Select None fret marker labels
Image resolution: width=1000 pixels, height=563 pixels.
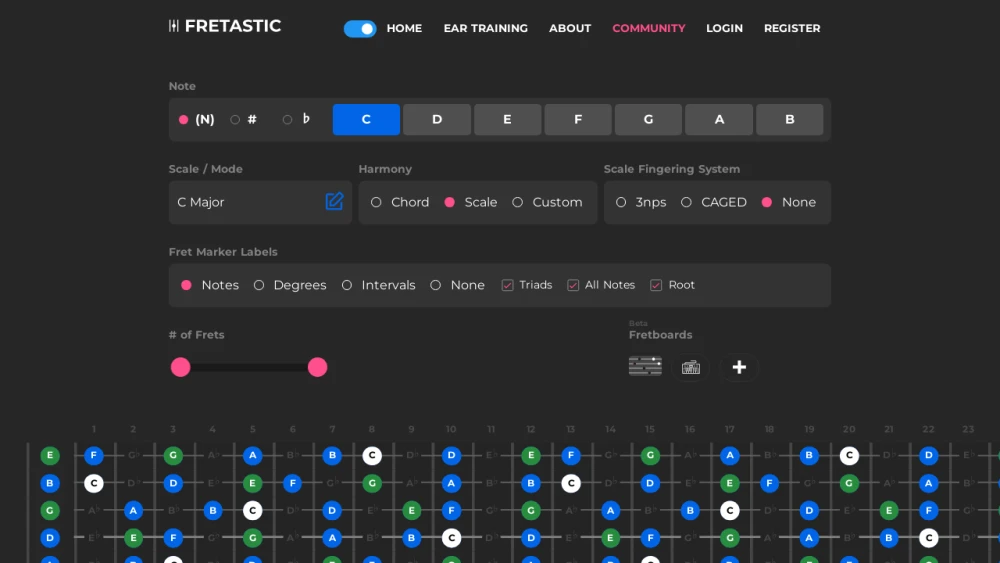(436, 285)
